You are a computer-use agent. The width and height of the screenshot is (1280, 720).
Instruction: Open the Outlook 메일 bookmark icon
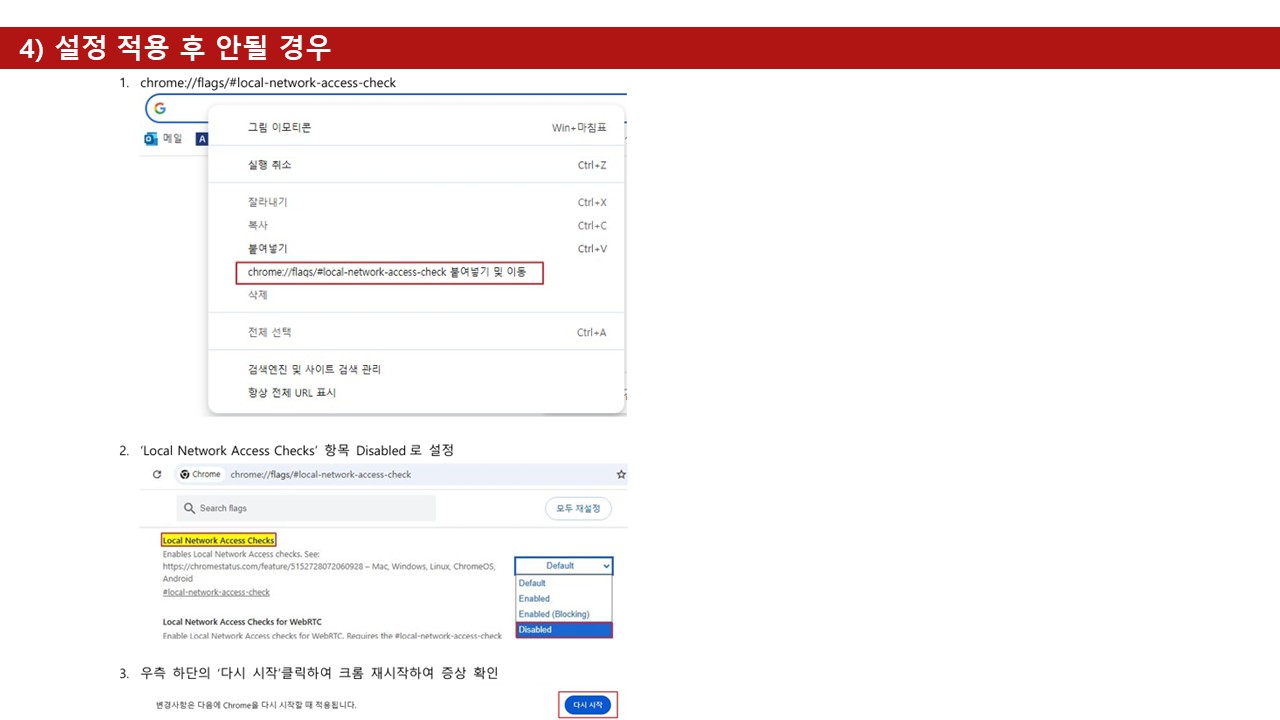click(151, 139)
